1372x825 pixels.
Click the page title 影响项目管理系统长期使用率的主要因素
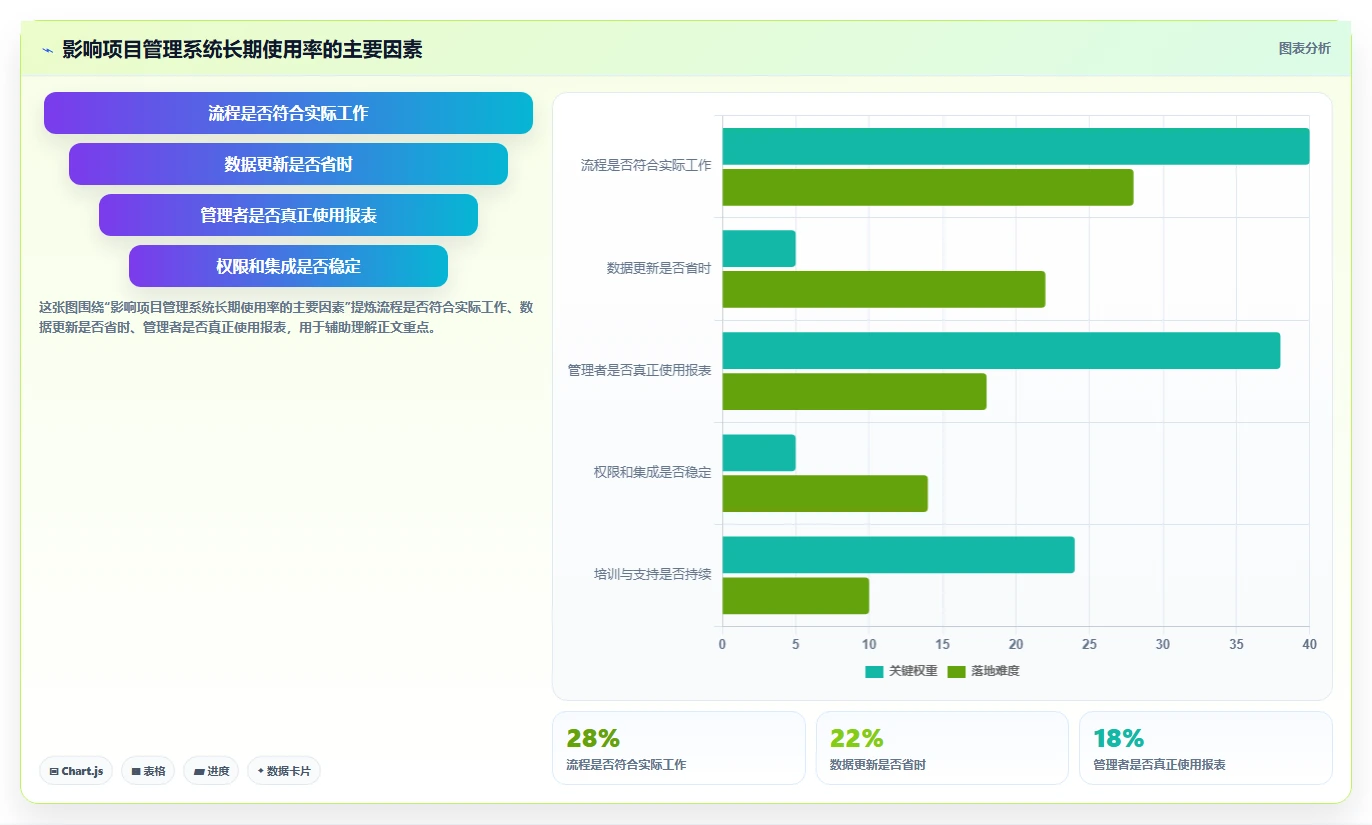click(242, 50)
